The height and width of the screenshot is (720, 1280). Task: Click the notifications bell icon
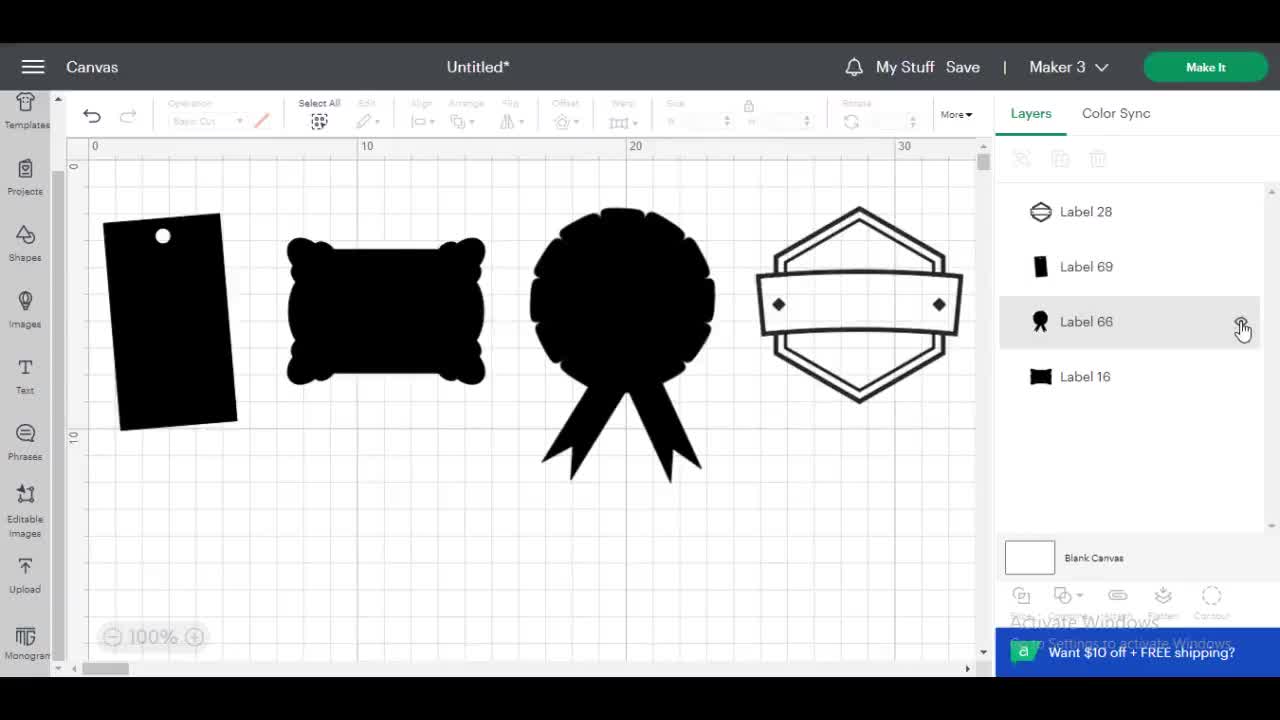tap(854, 67)
